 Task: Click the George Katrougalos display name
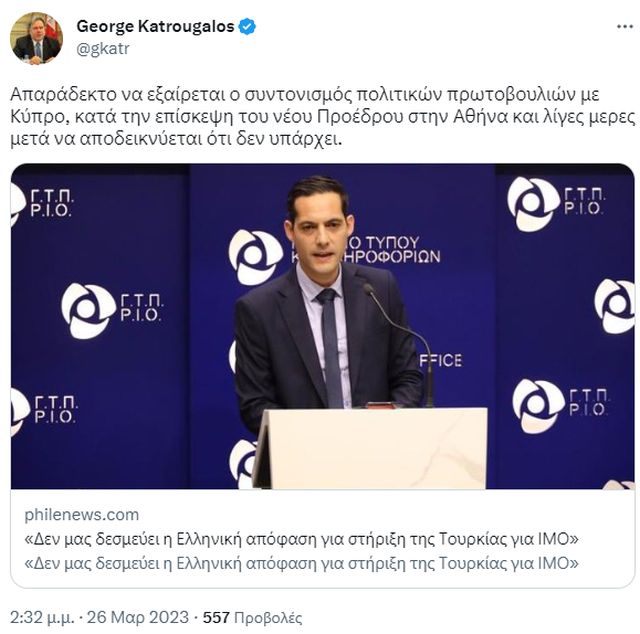click(156, 27)
